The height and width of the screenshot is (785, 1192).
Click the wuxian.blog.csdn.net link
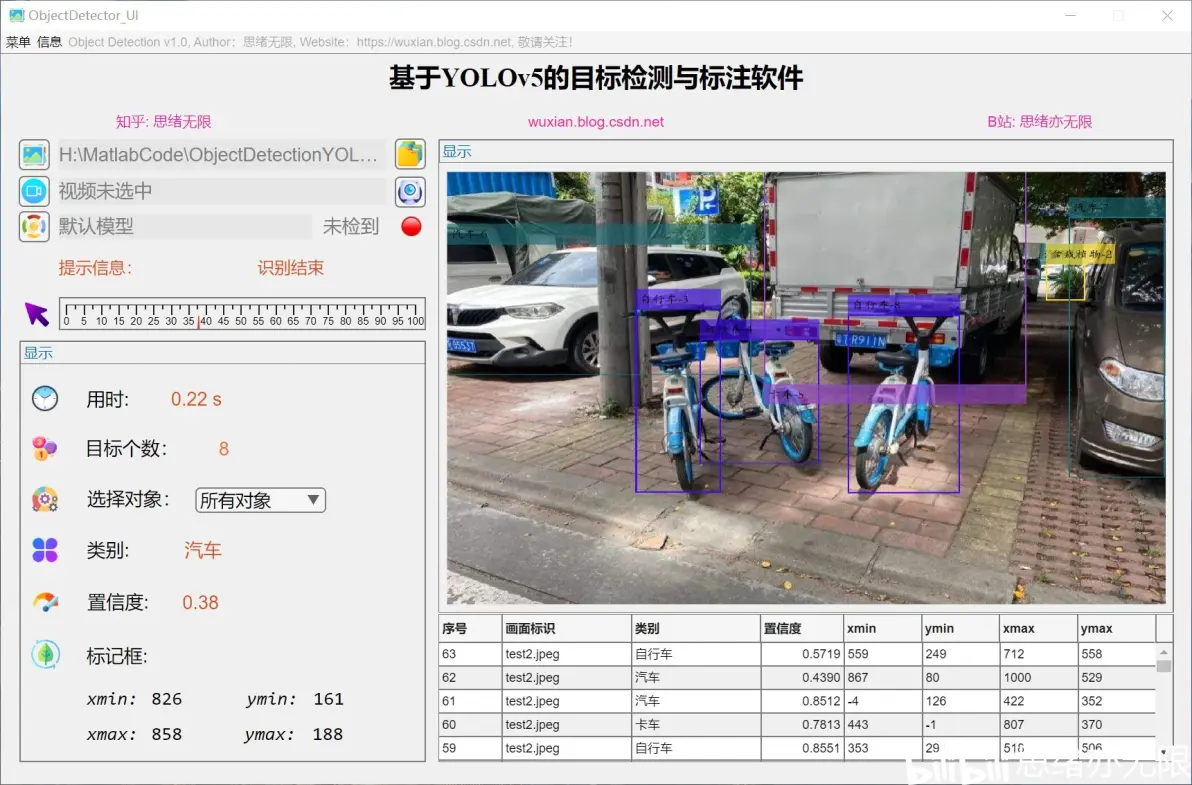(x=596, y=122)
